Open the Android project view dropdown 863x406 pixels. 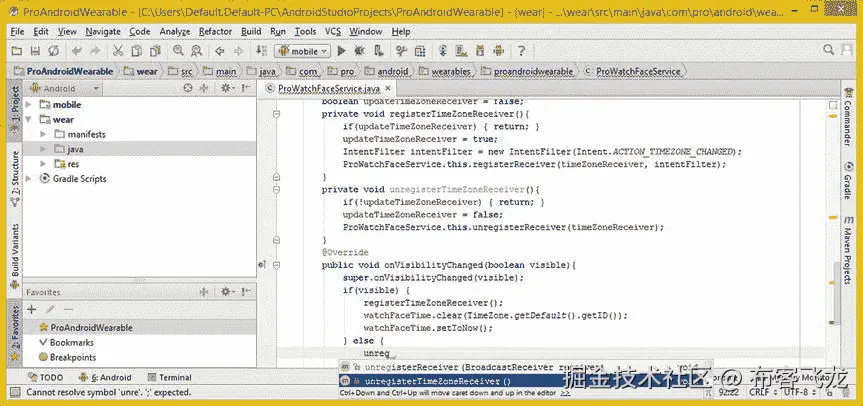tap(65, 88)
